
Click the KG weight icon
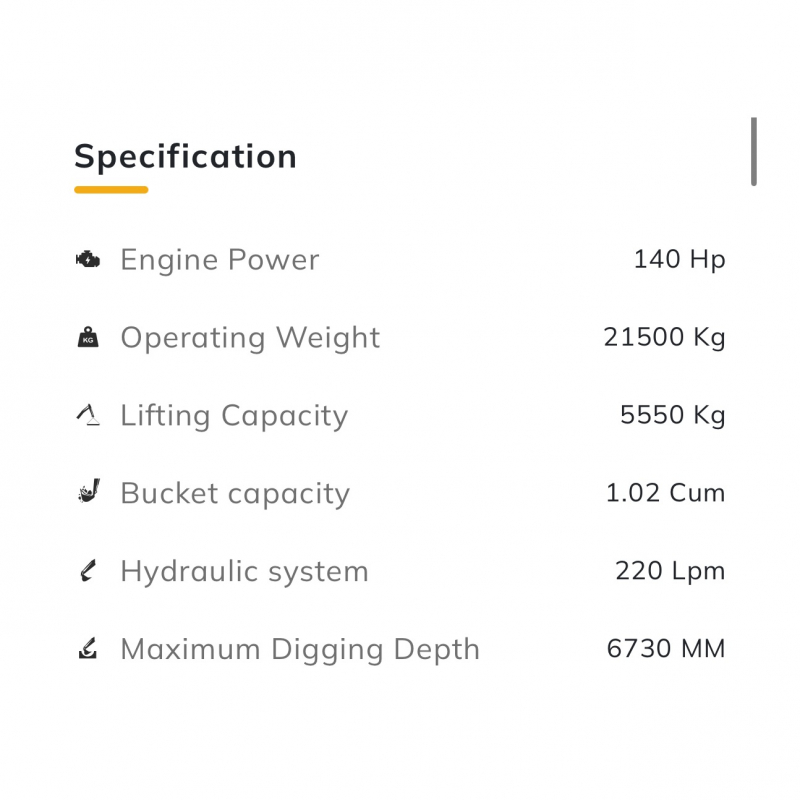[x=88, y=338]
